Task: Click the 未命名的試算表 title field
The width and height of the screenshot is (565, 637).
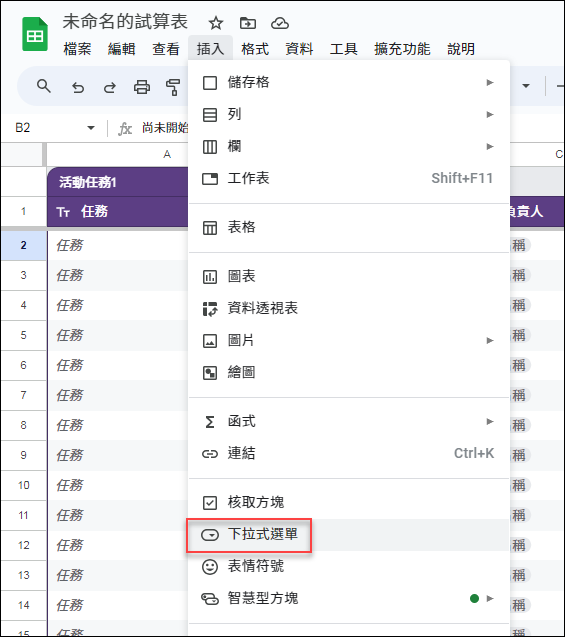Action: coord(125,22)
